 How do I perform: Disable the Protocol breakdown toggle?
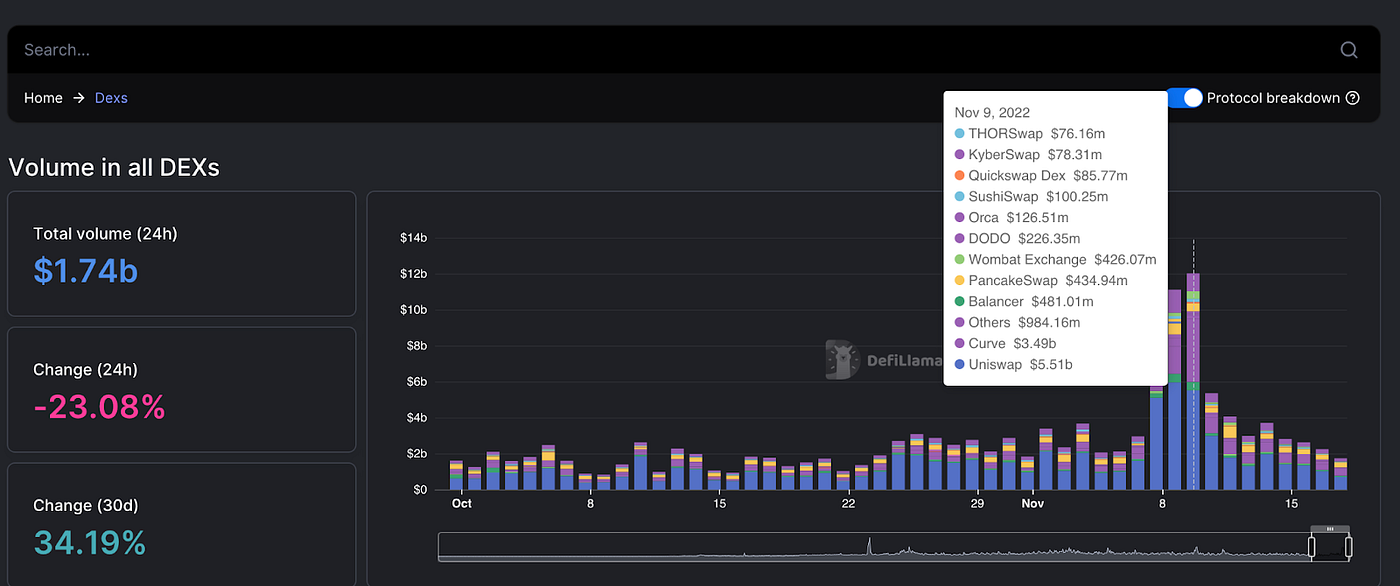click(1184, 97)
